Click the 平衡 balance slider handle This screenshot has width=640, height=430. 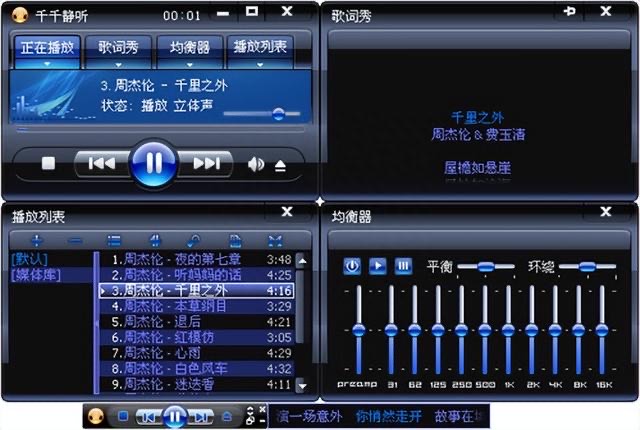pos(488,266)
